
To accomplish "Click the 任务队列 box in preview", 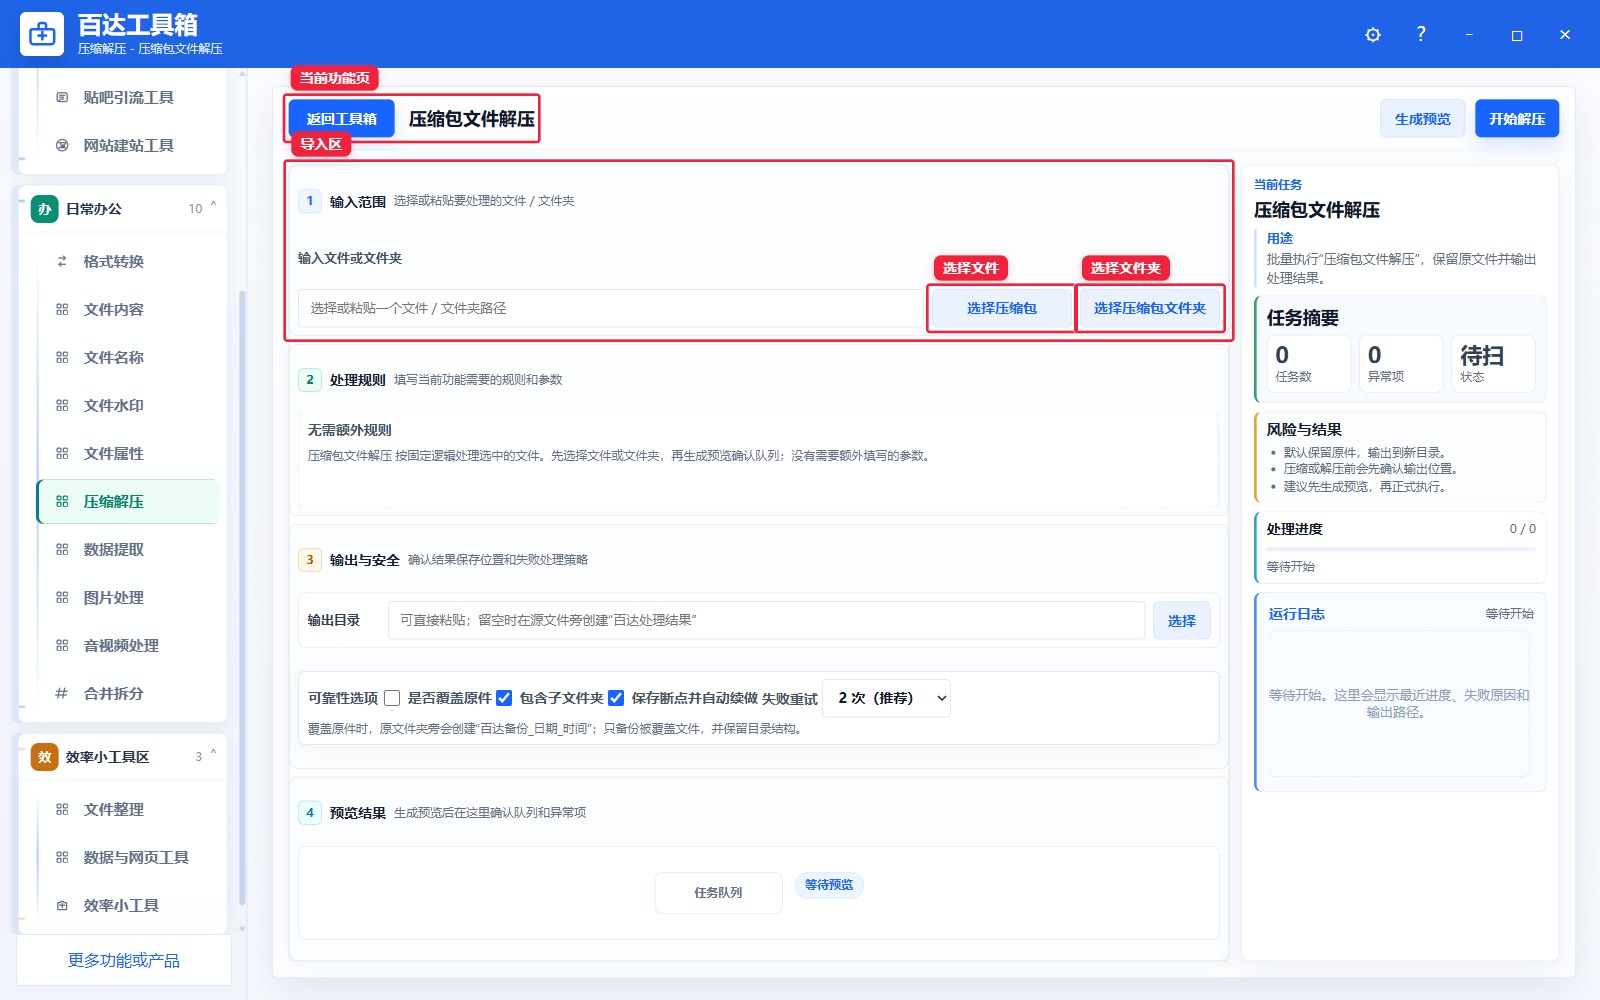I will [x=718, y=893].
